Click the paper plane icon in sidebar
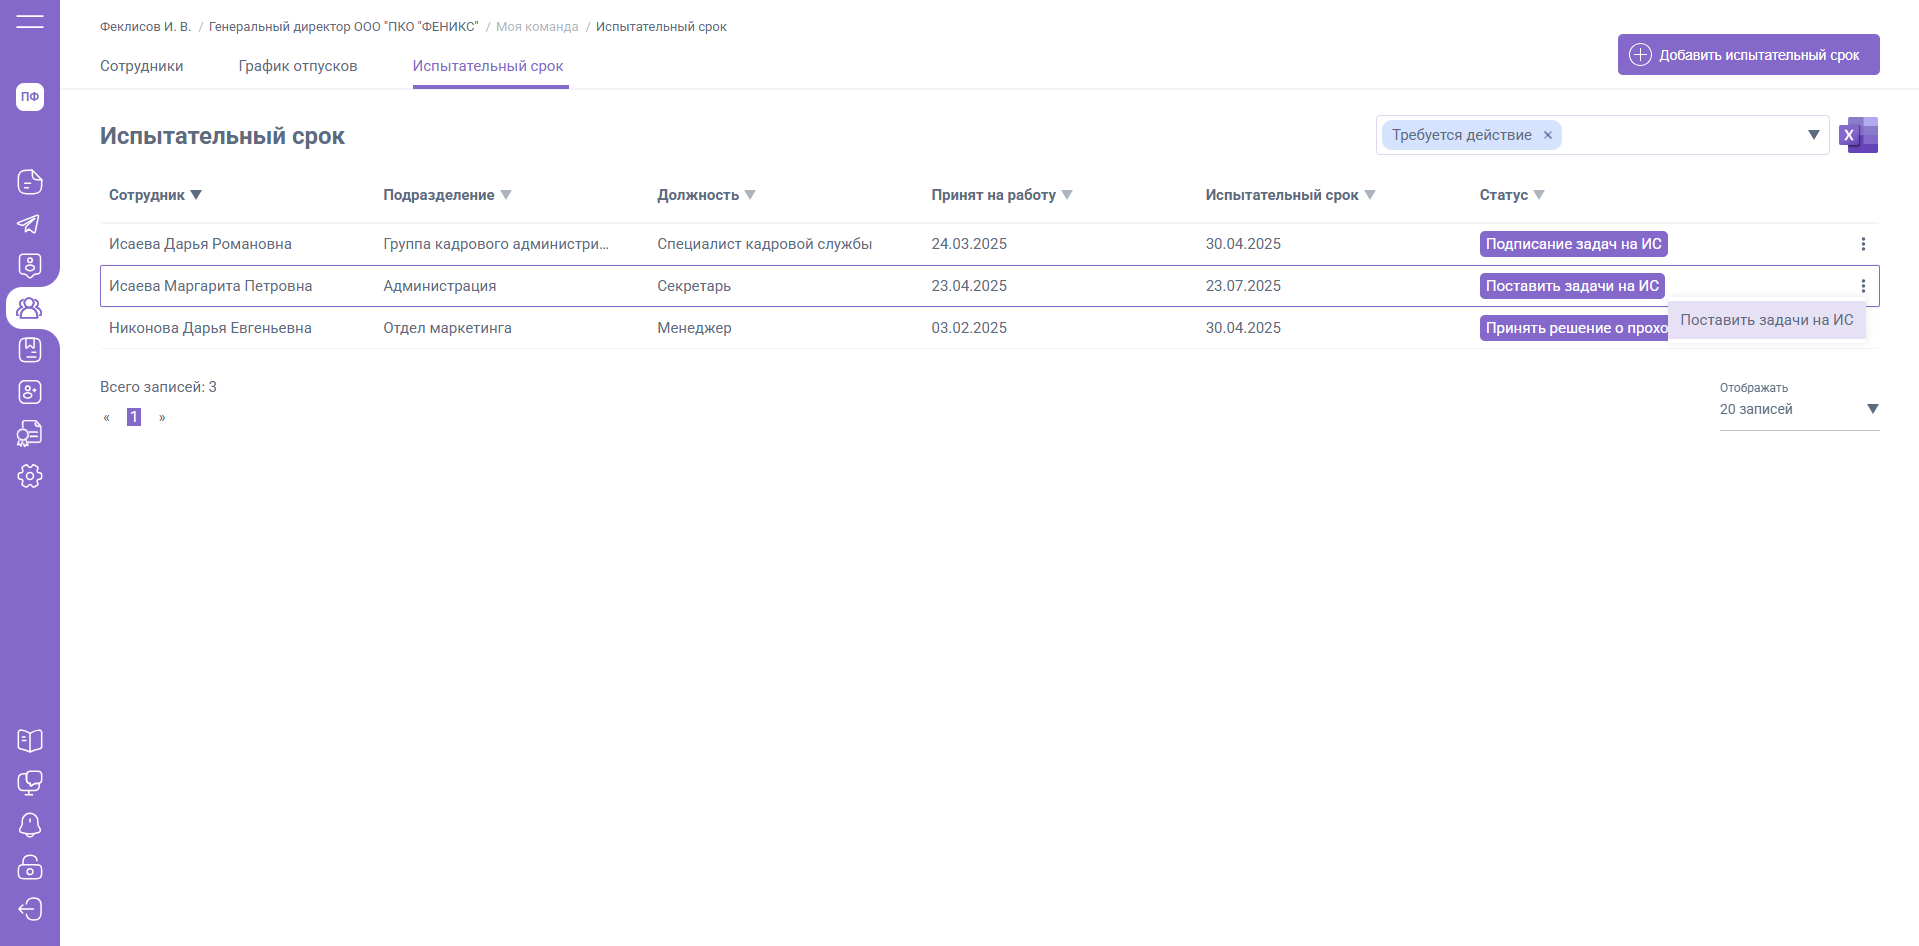Viewport: 1919px width, 946px height. [x=30, y=224]
